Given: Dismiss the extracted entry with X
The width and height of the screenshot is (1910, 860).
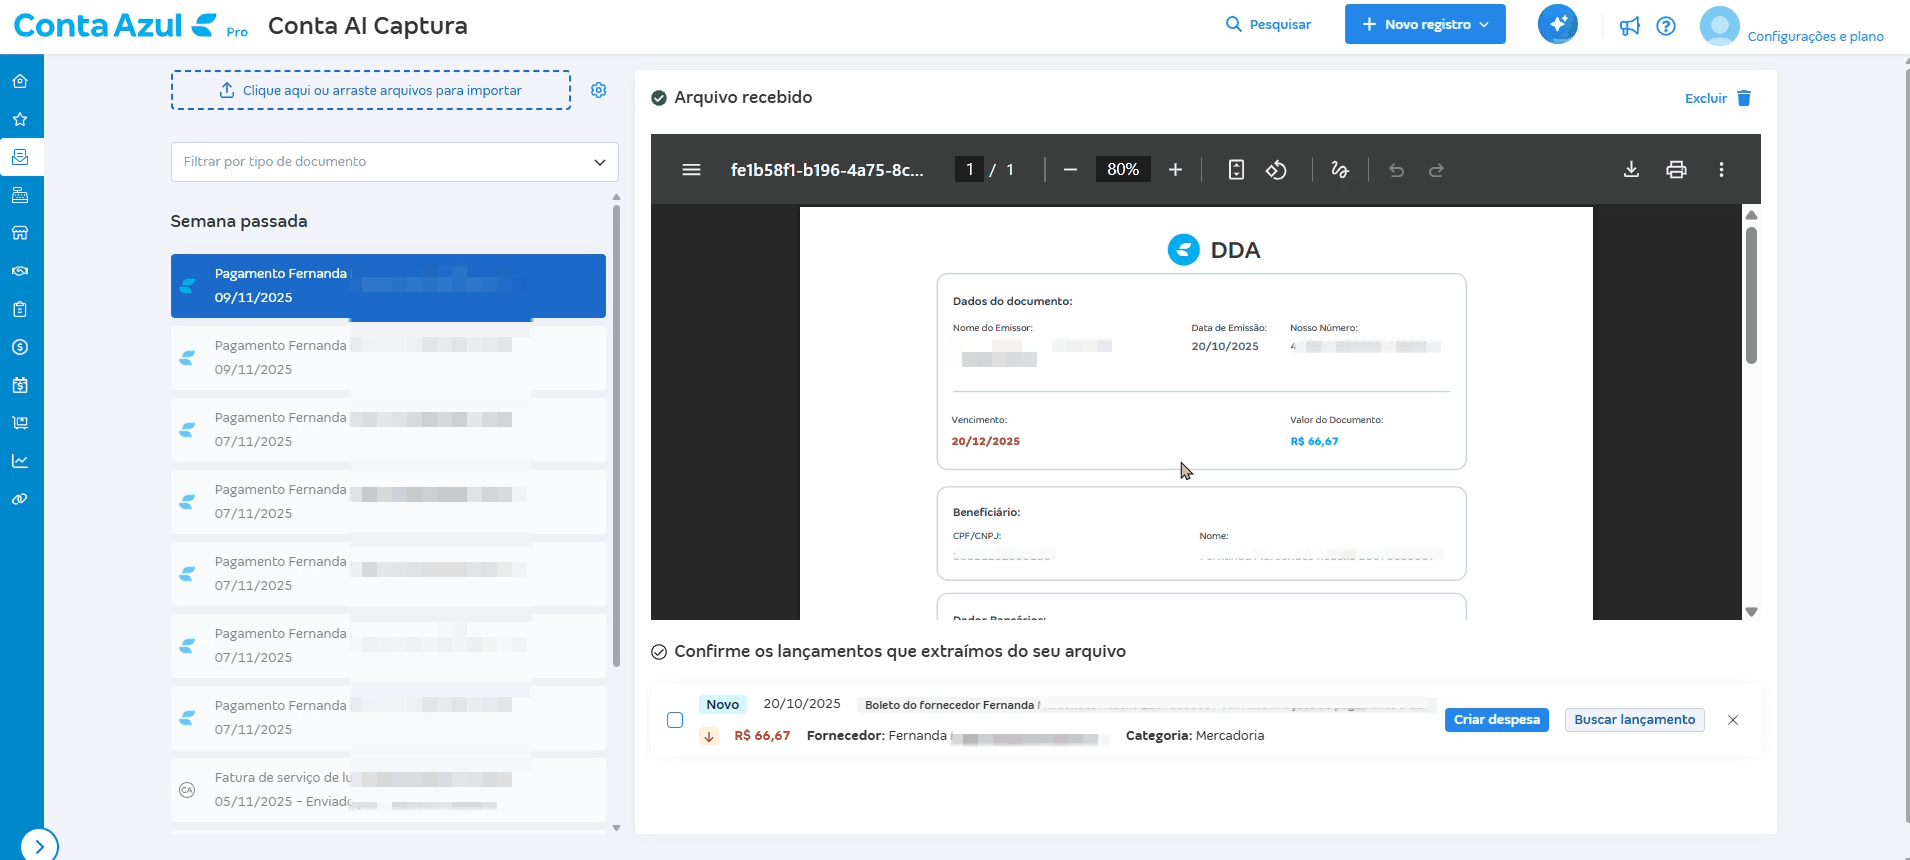Looking at the screenshot, I should 1733,720.
